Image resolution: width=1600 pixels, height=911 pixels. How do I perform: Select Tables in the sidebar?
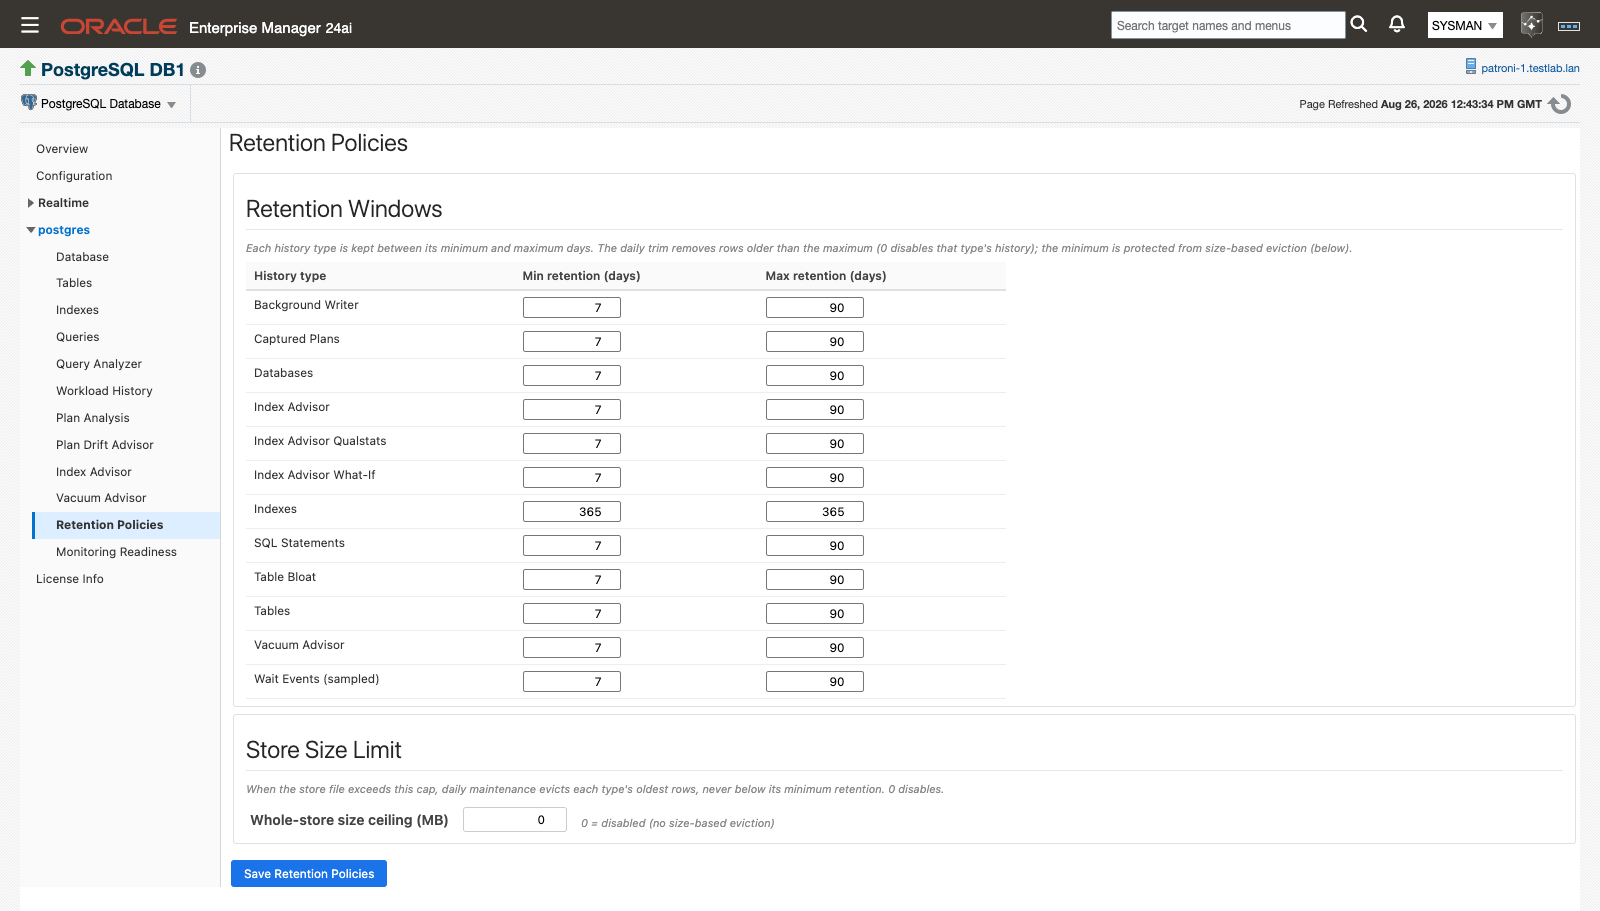tap(74, 283)
